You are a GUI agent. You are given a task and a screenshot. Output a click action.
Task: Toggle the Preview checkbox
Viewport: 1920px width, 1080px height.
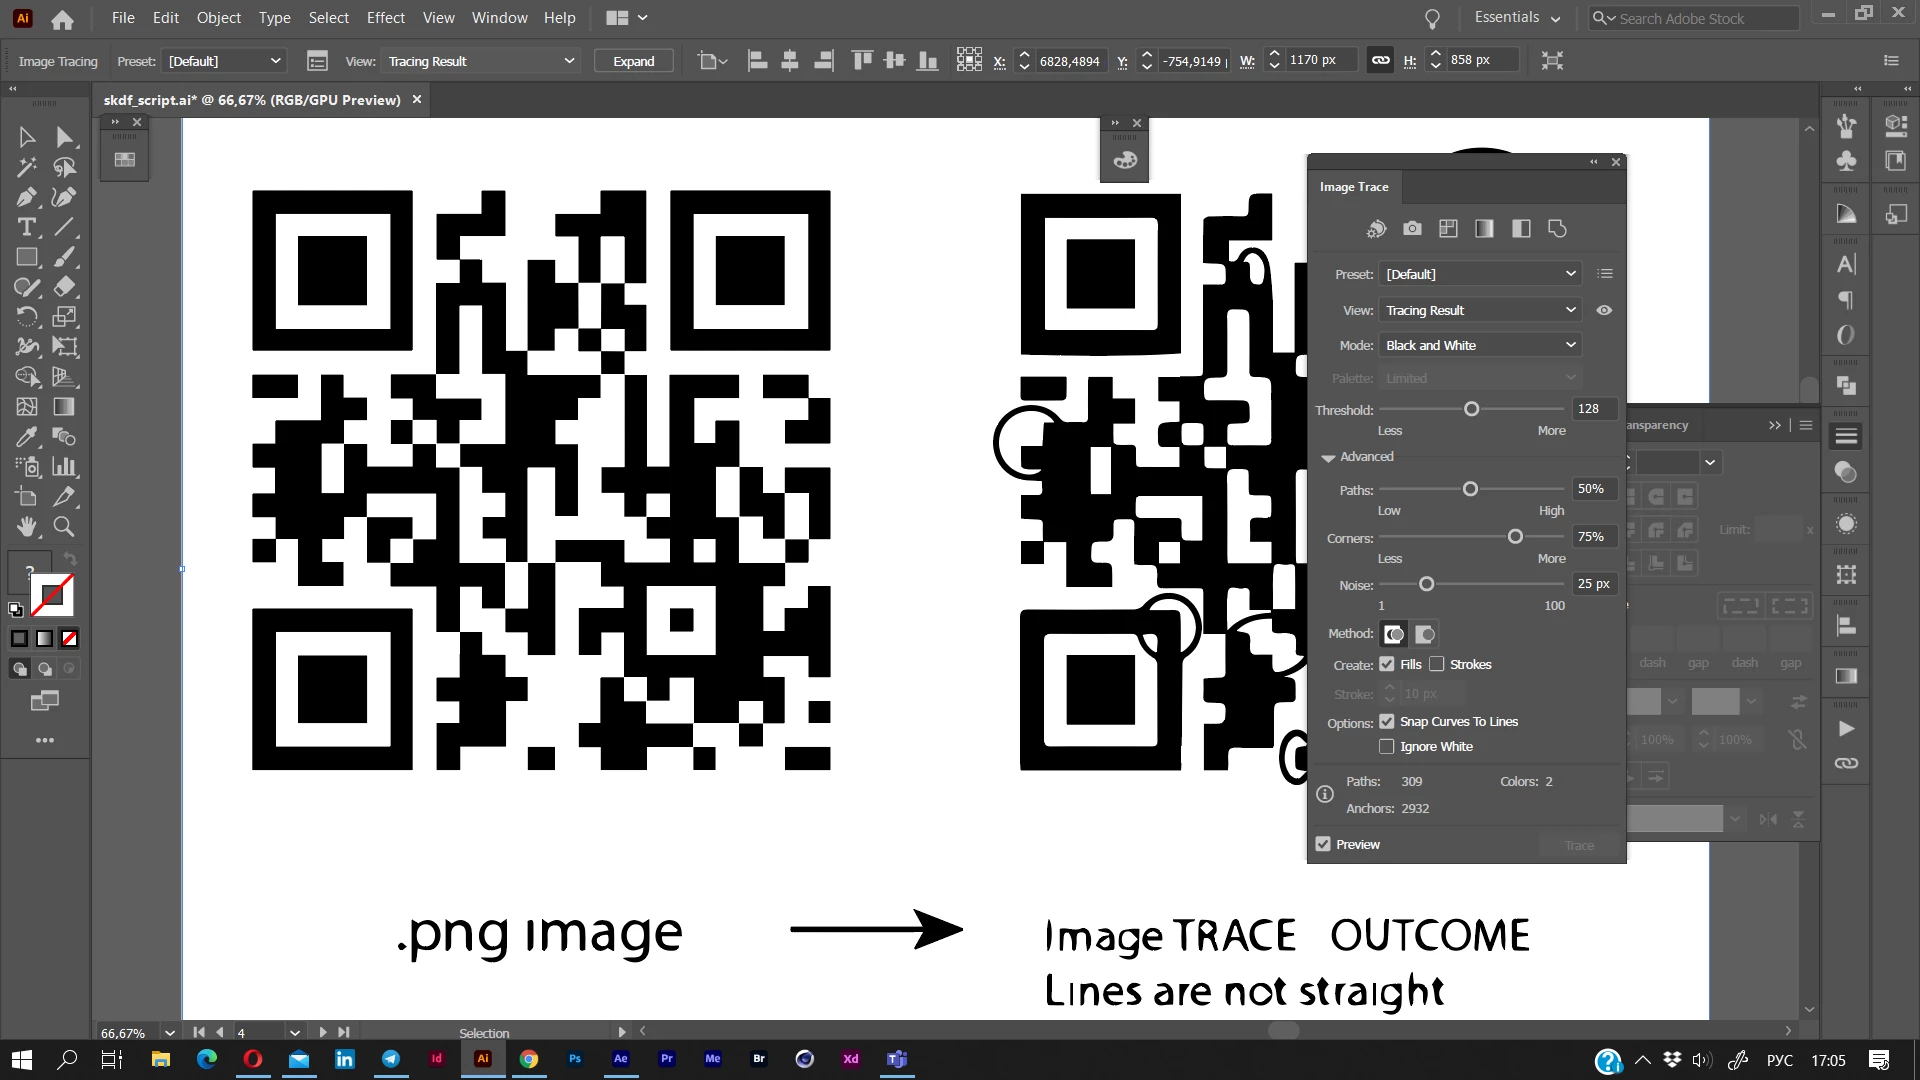(1323, 844)
